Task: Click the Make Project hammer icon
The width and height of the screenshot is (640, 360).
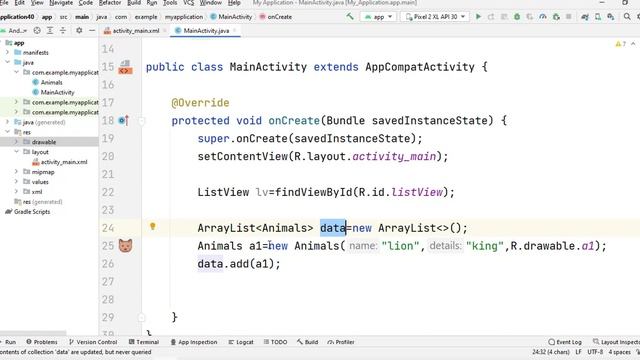Action: coord(350,17)
